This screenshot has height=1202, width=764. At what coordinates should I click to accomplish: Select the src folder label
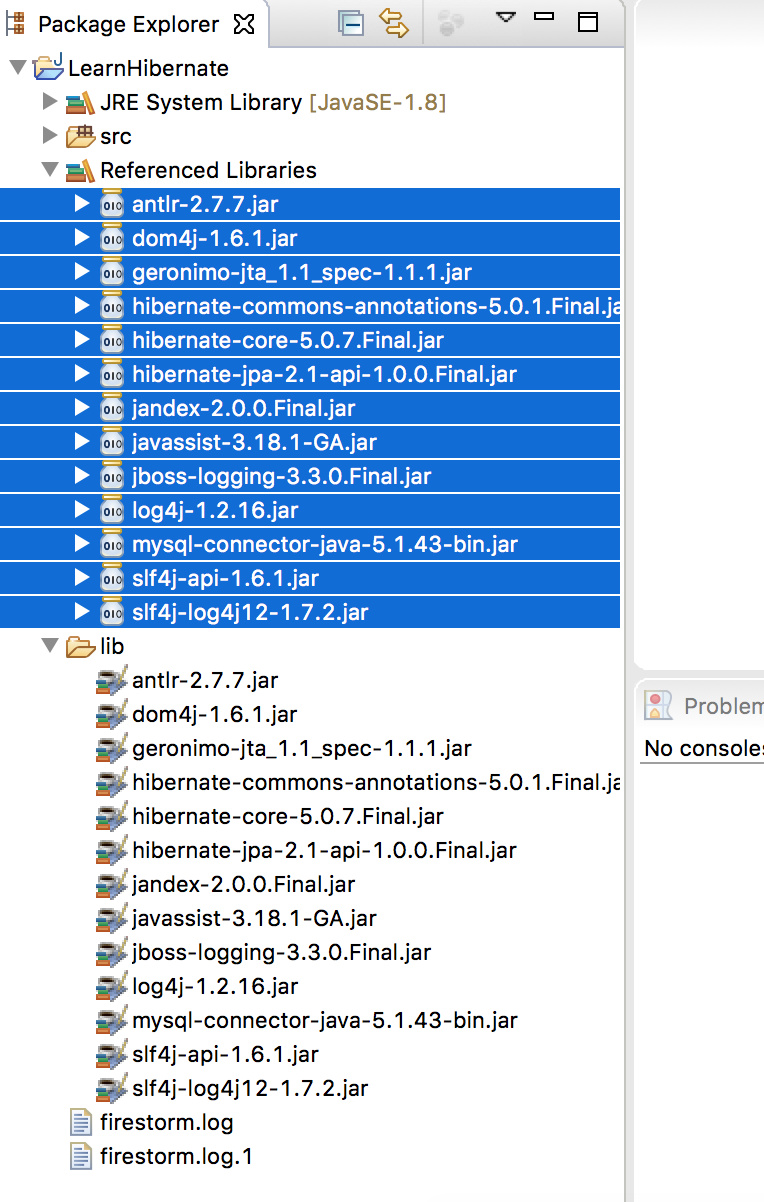click(116, 137)
